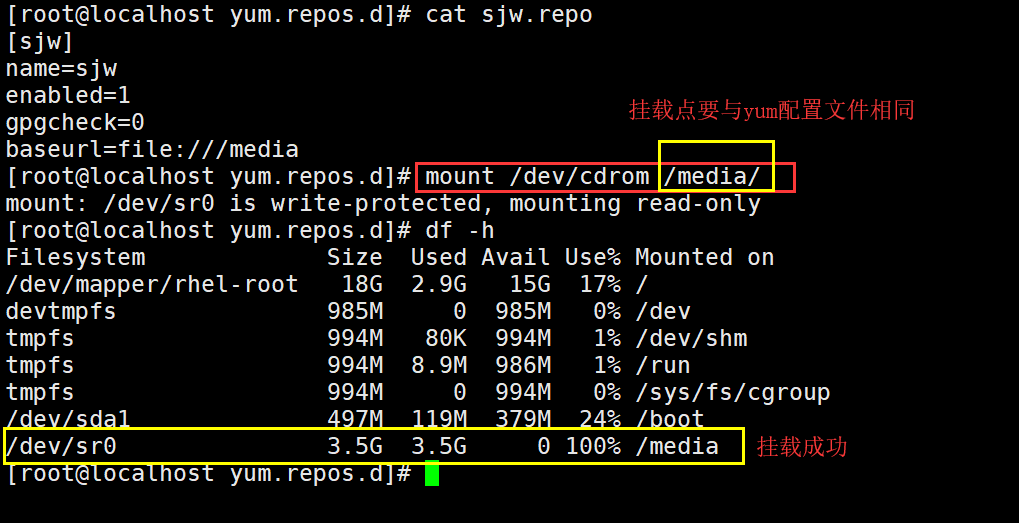Select the "/dev/sda1" filesystem entry
Image resolution: width=1019 pixels, height=523 pixels.
tap(68, 420)
